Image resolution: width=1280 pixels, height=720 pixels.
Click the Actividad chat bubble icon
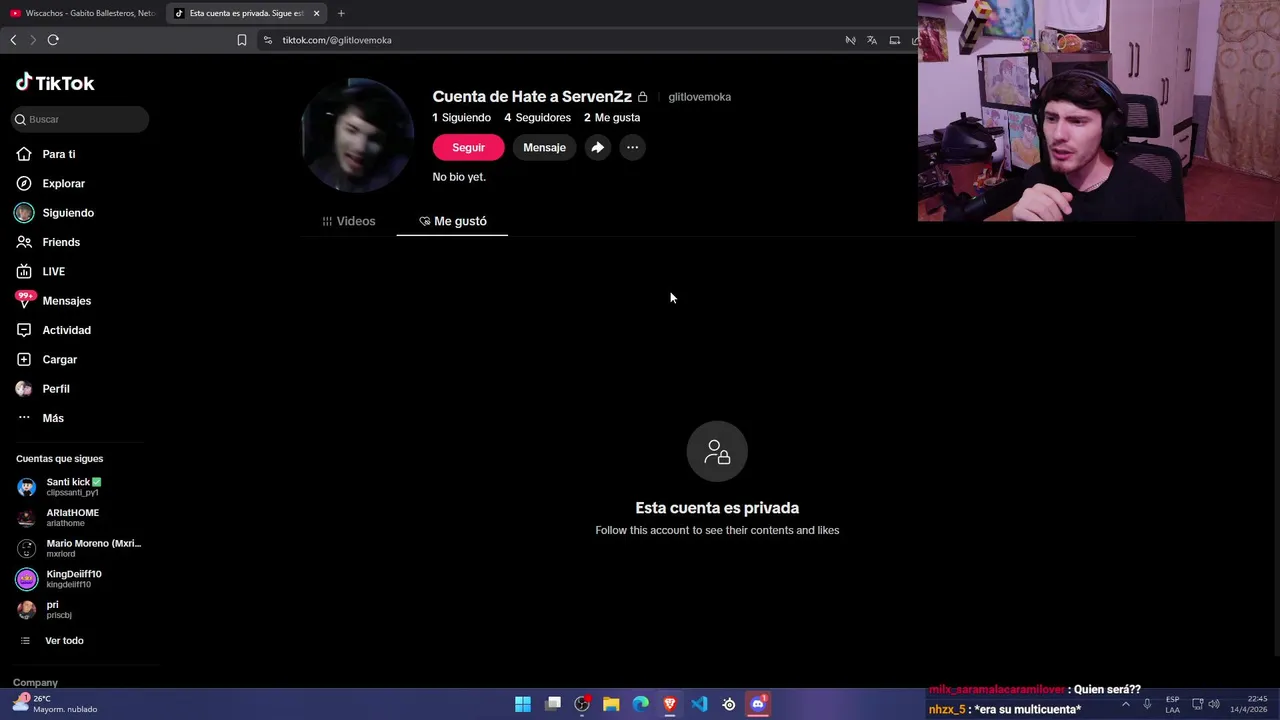(24, 330)
